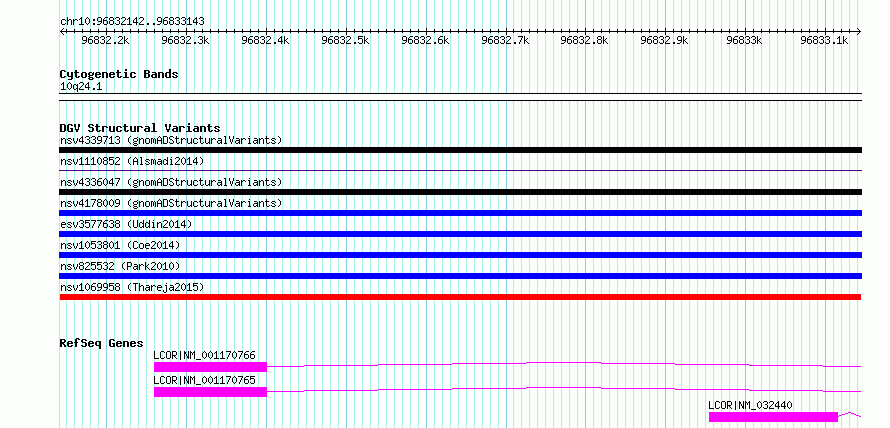Image resolution: width=890 pixels, height=428 pixels.
Task: Select the 96832.4k ruler tick label
Action: coord(265,40)
